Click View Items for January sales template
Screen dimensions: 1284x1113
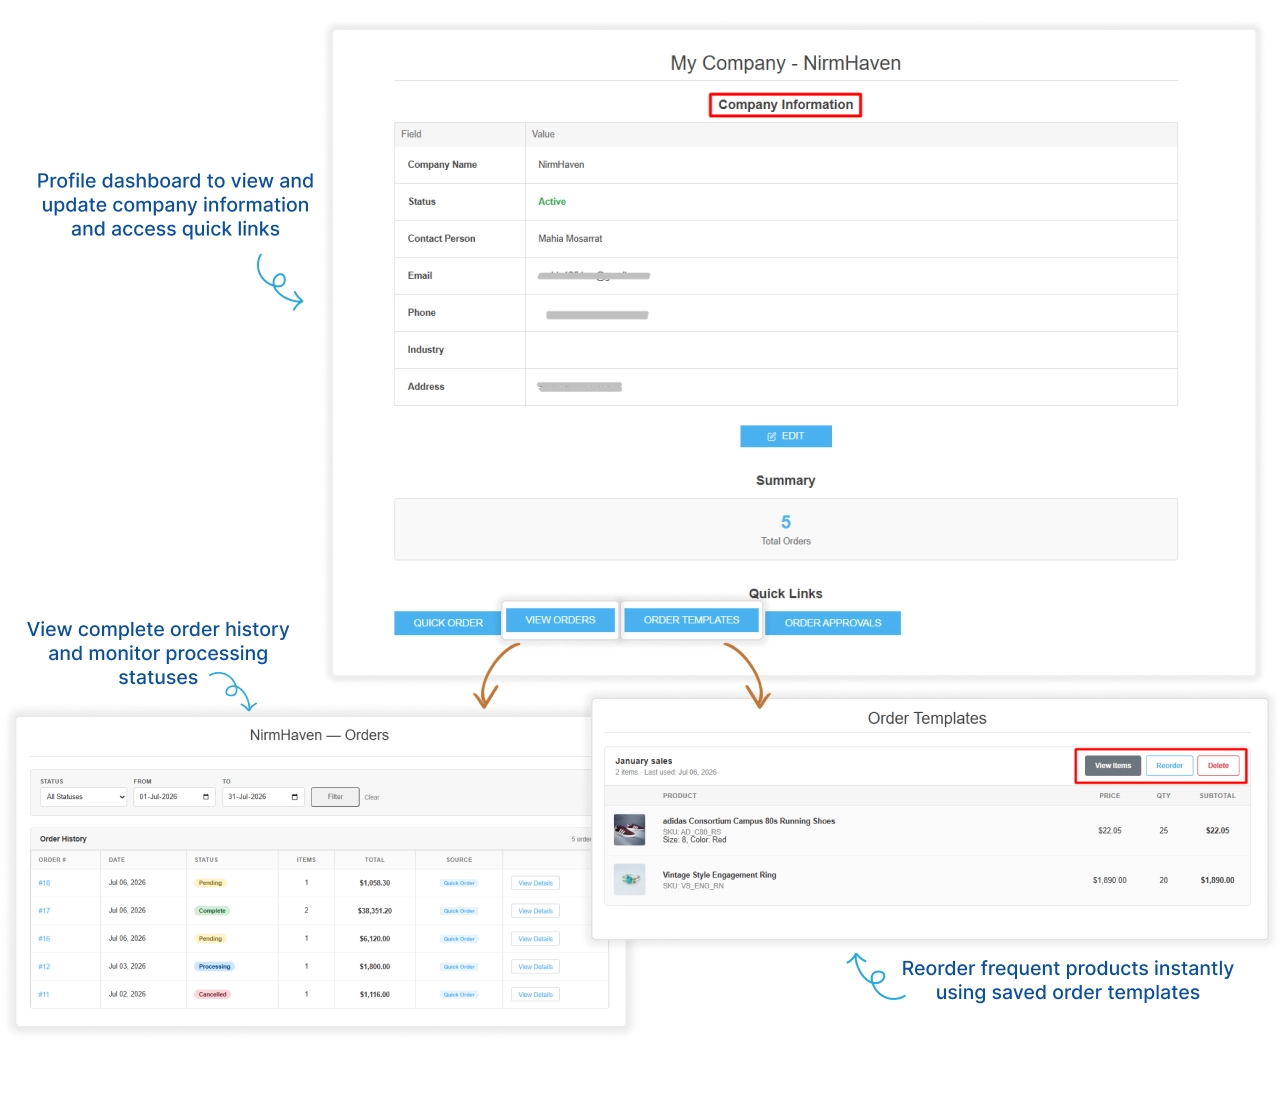[x=1113, y=766]
